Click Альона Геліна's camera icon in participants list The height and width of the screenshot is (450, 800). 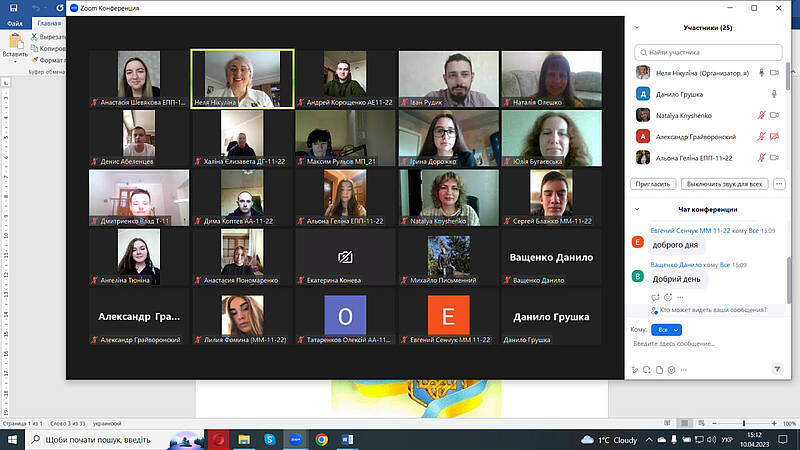click(x=774, y=158)
